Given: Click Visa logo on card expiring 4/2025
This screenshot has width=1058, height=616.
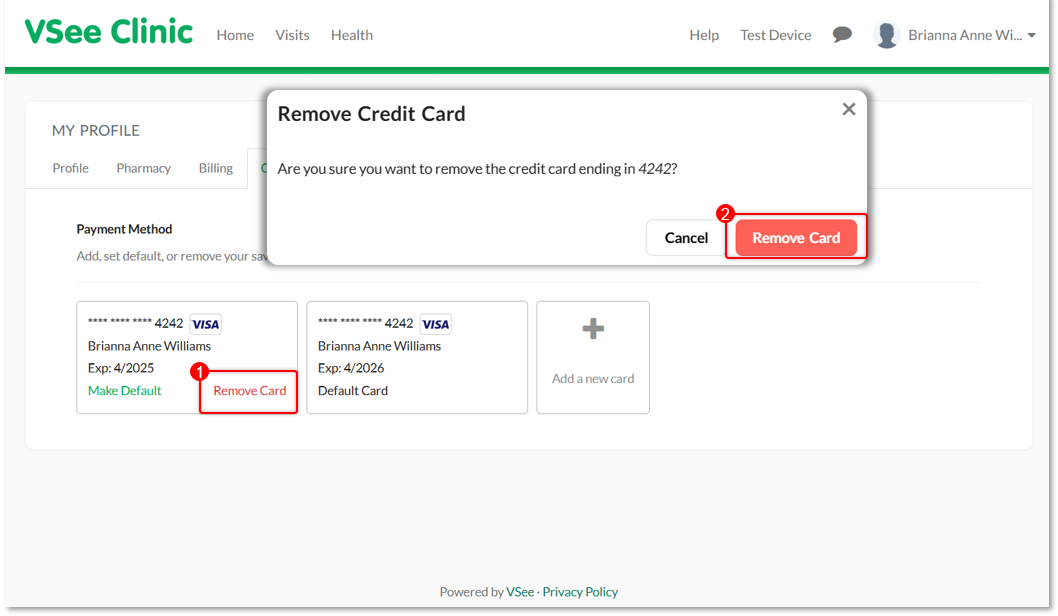Looking at the screenshot, I should point(205,324).
